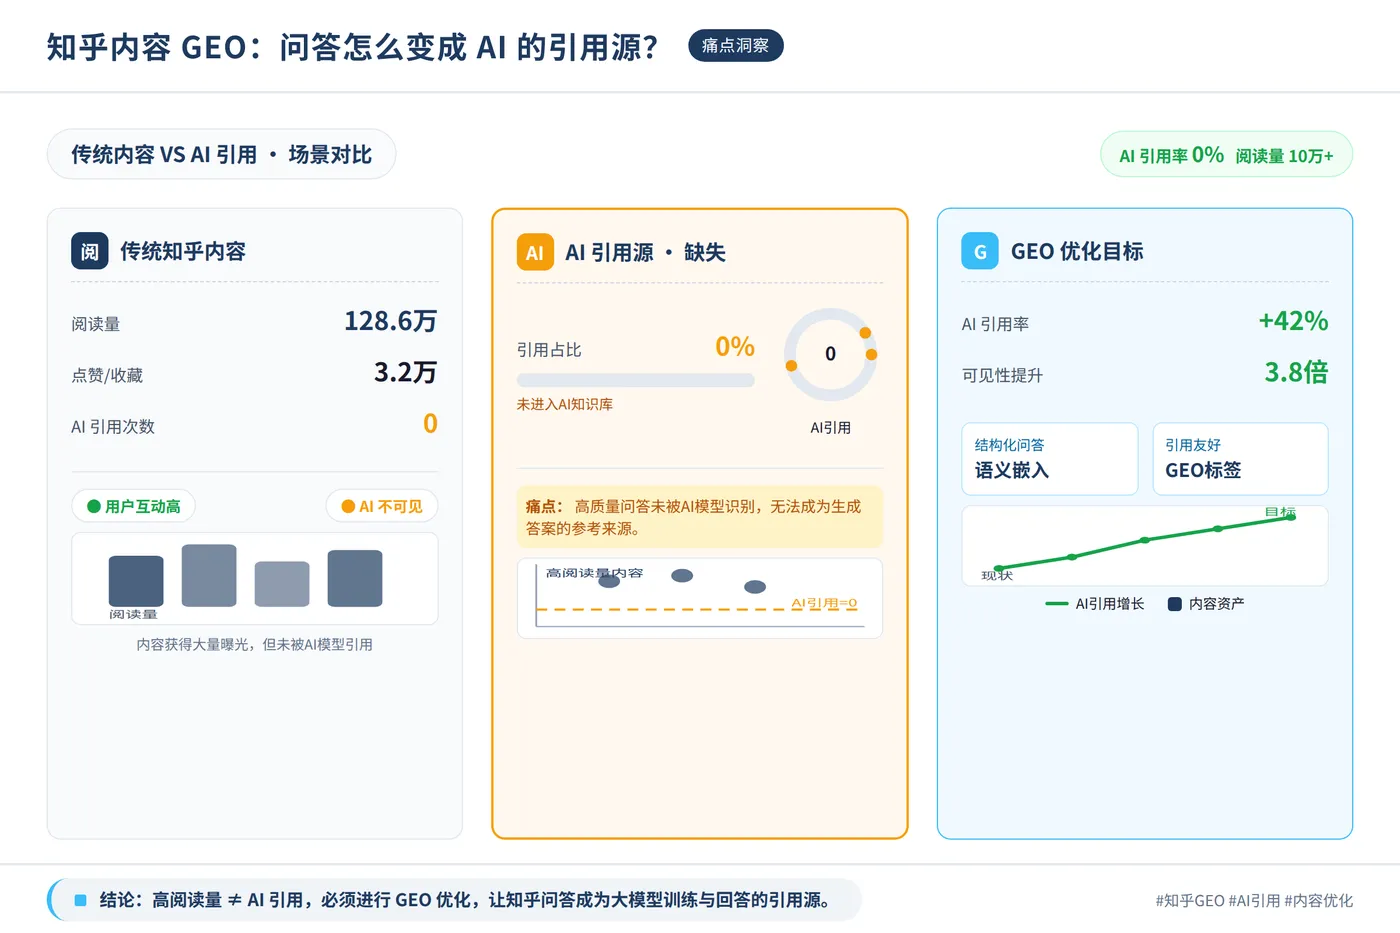Click the 128.6万 阅读量 value
This screenshot has height=933, width=1400.
click(x=391, y=321)
